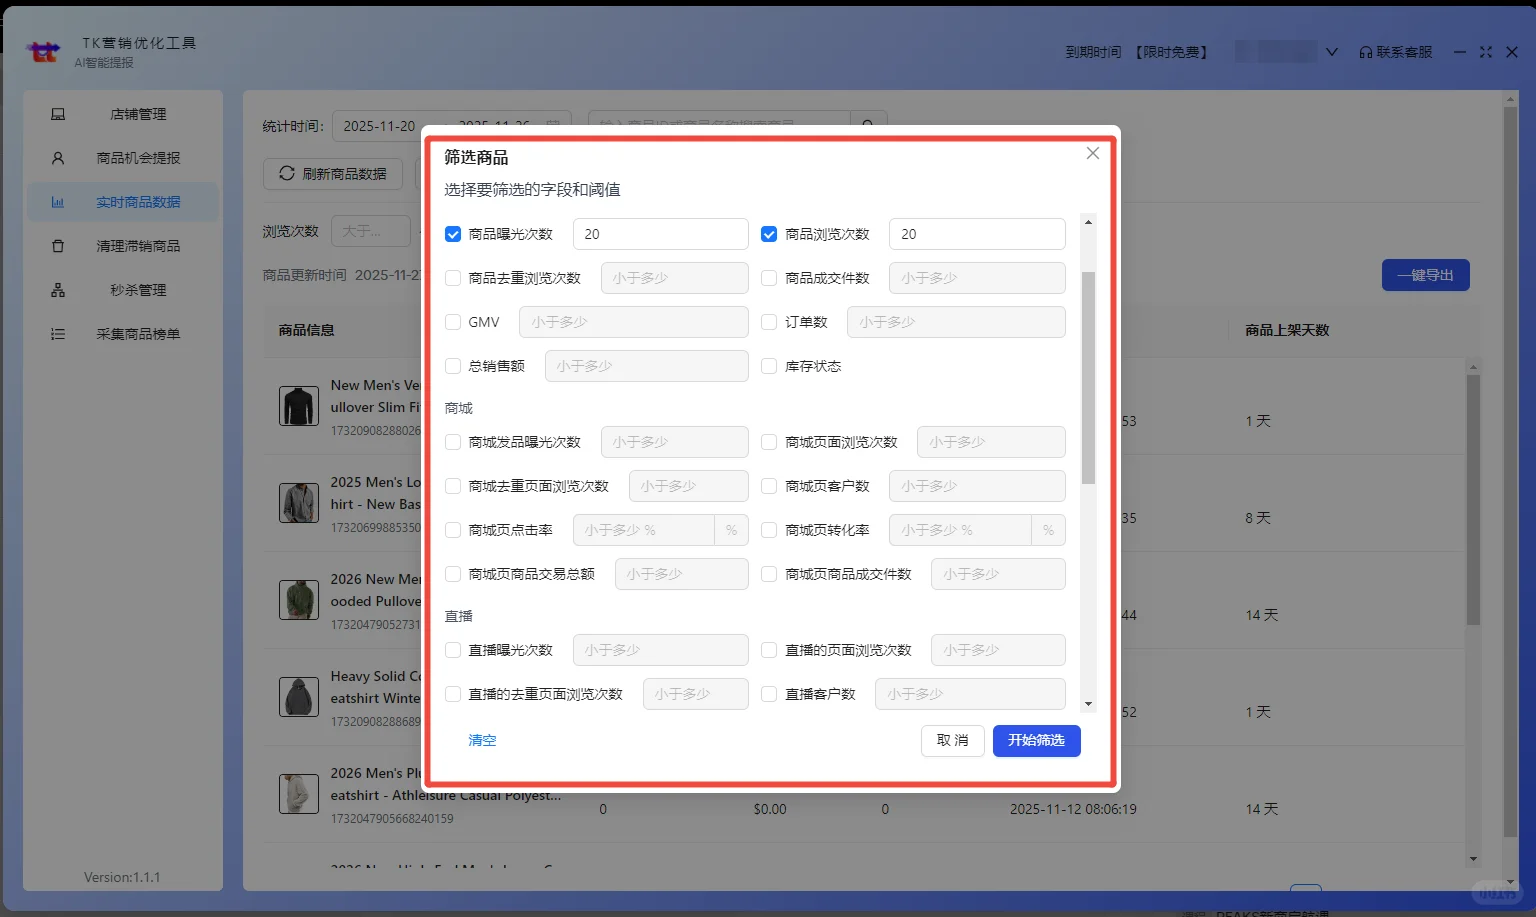Select the 采集商品榜单 list icon
Screen dimensions: 1536x917
[58, 333]
